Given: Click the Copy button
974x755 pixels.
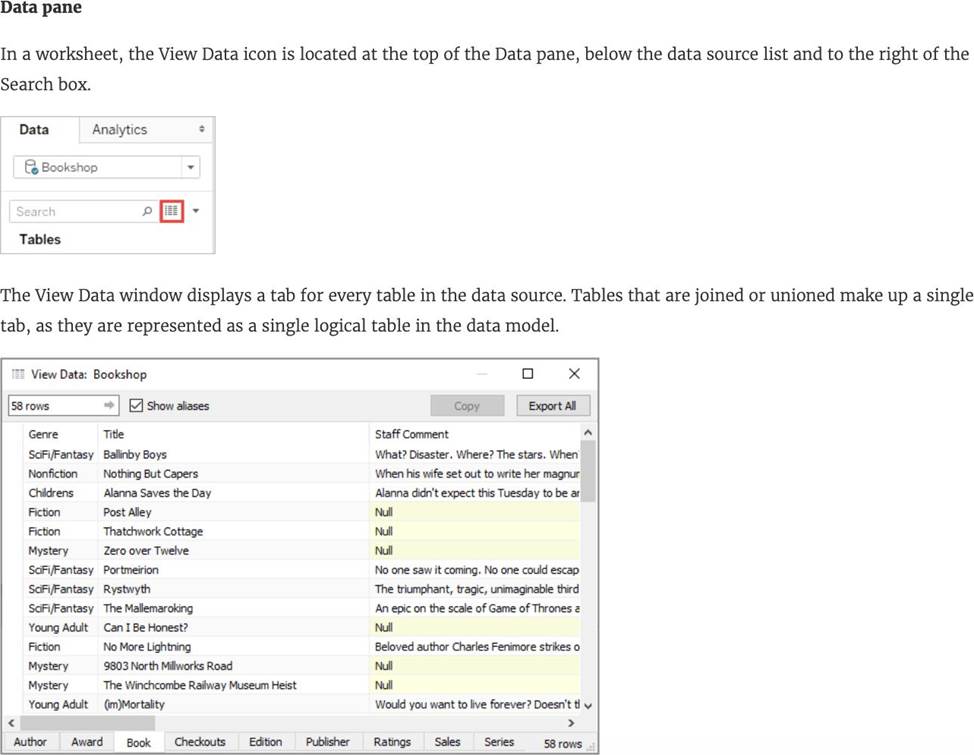Looking at the screenshot, I should tap(466, 406).
